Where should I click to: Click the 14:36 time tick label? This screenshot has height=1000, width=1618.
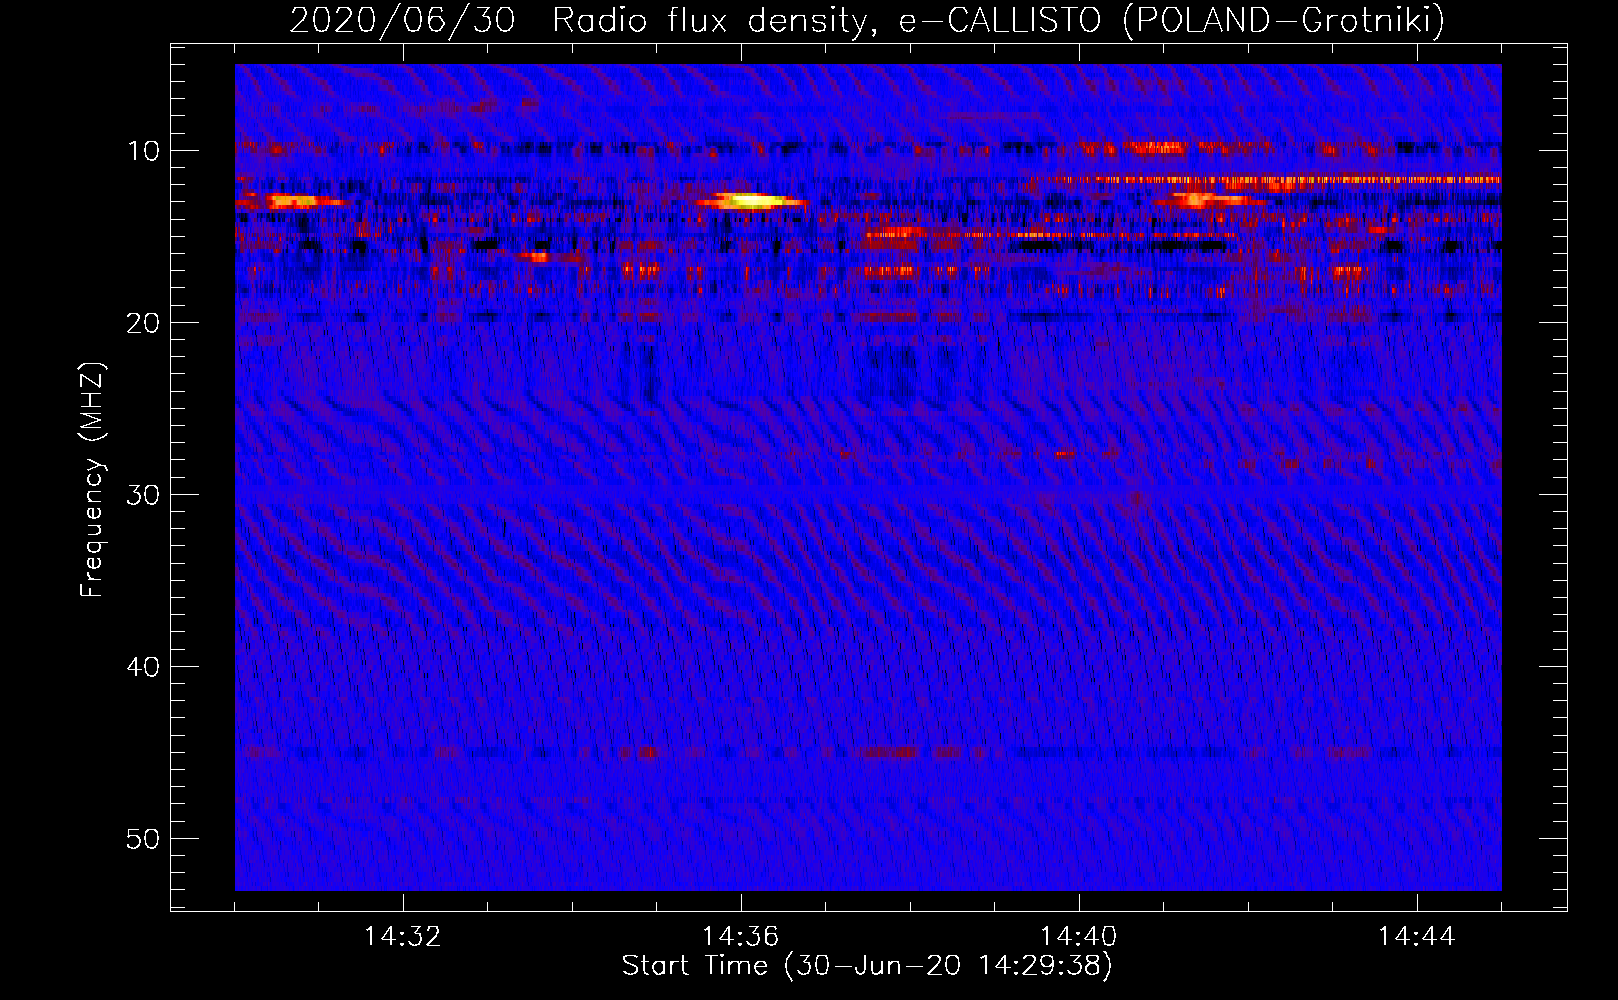740,937
